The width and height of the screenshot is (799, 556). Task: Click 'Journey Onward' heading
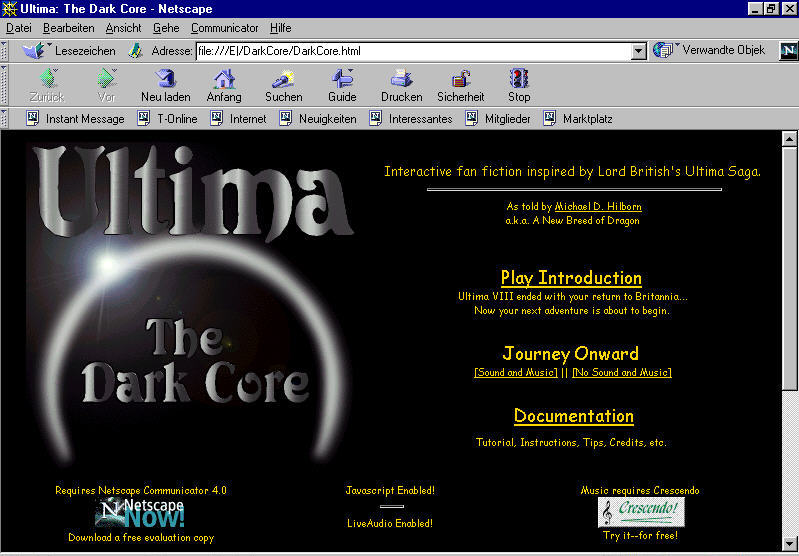click(x=571, y=354)
